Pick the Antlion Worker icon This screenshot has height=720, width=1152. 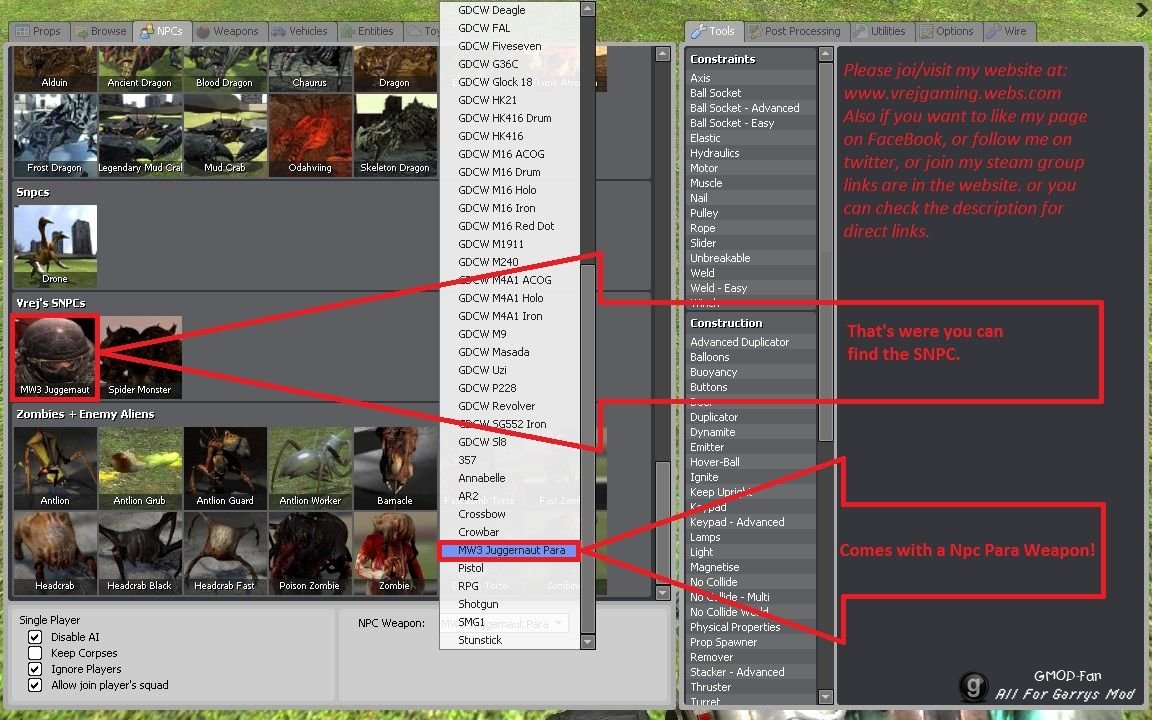coord(310,468)
